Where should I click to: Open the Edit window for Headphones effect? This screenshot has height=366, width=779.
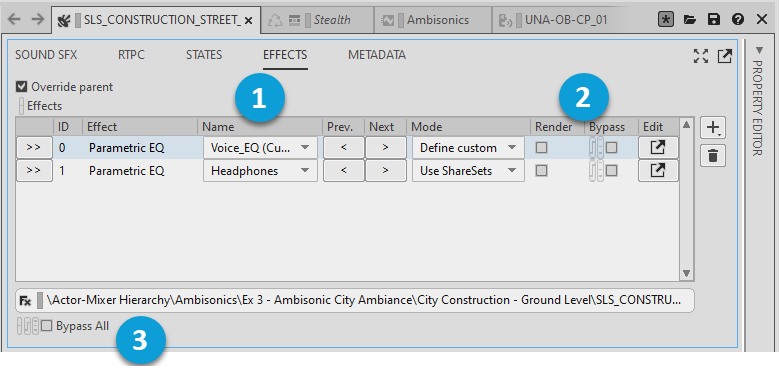[658, 170]
